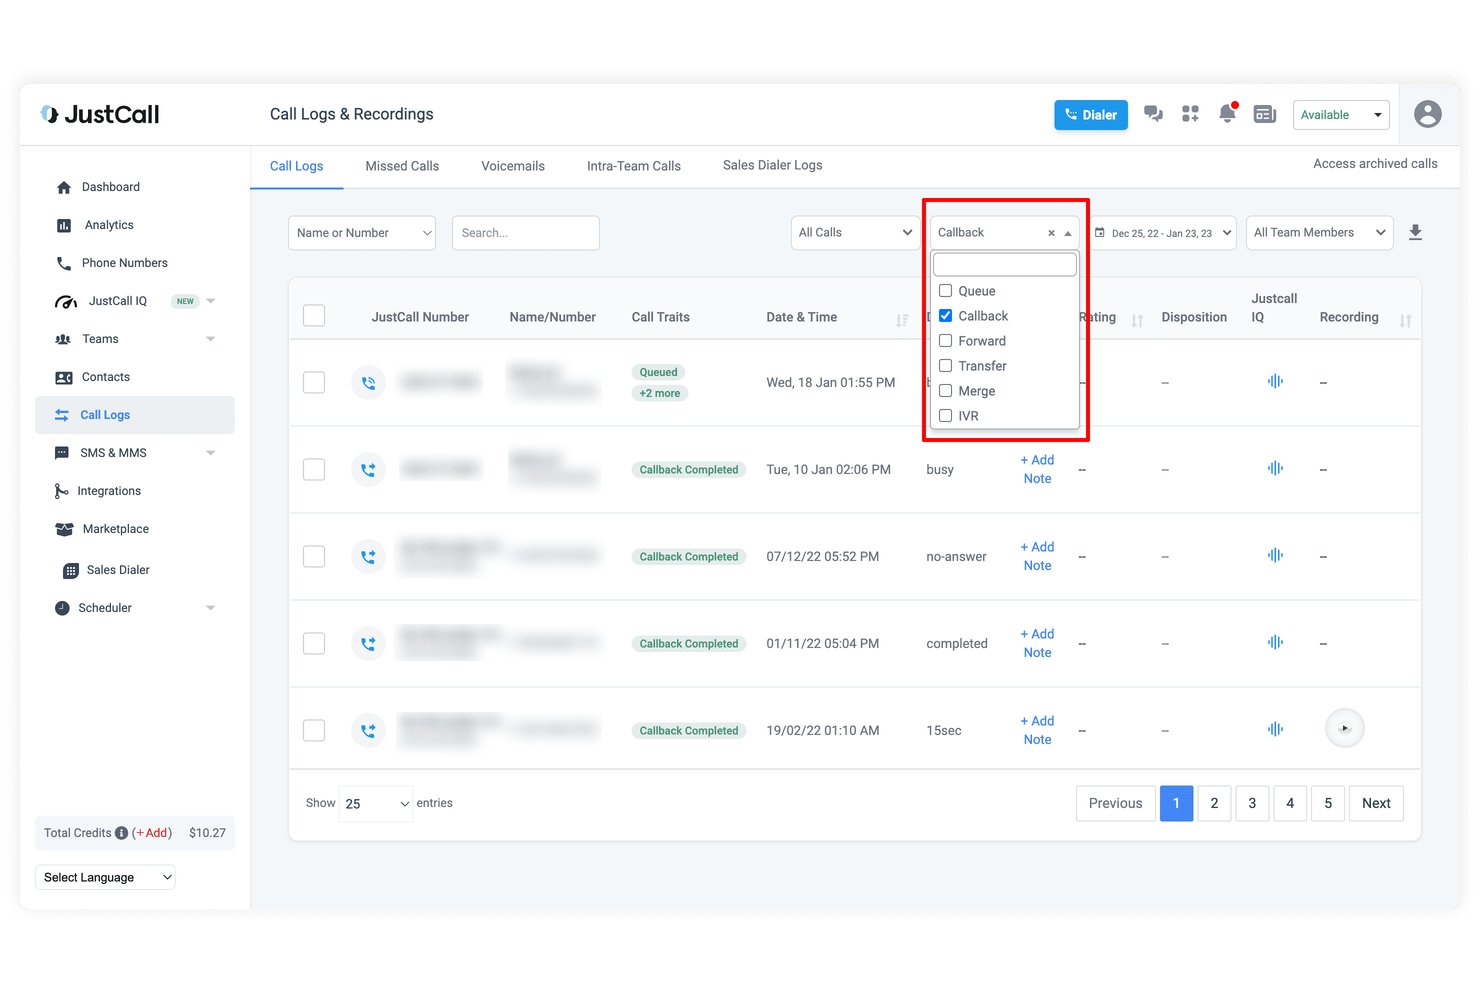Go to the Next page

(1376, 803)
